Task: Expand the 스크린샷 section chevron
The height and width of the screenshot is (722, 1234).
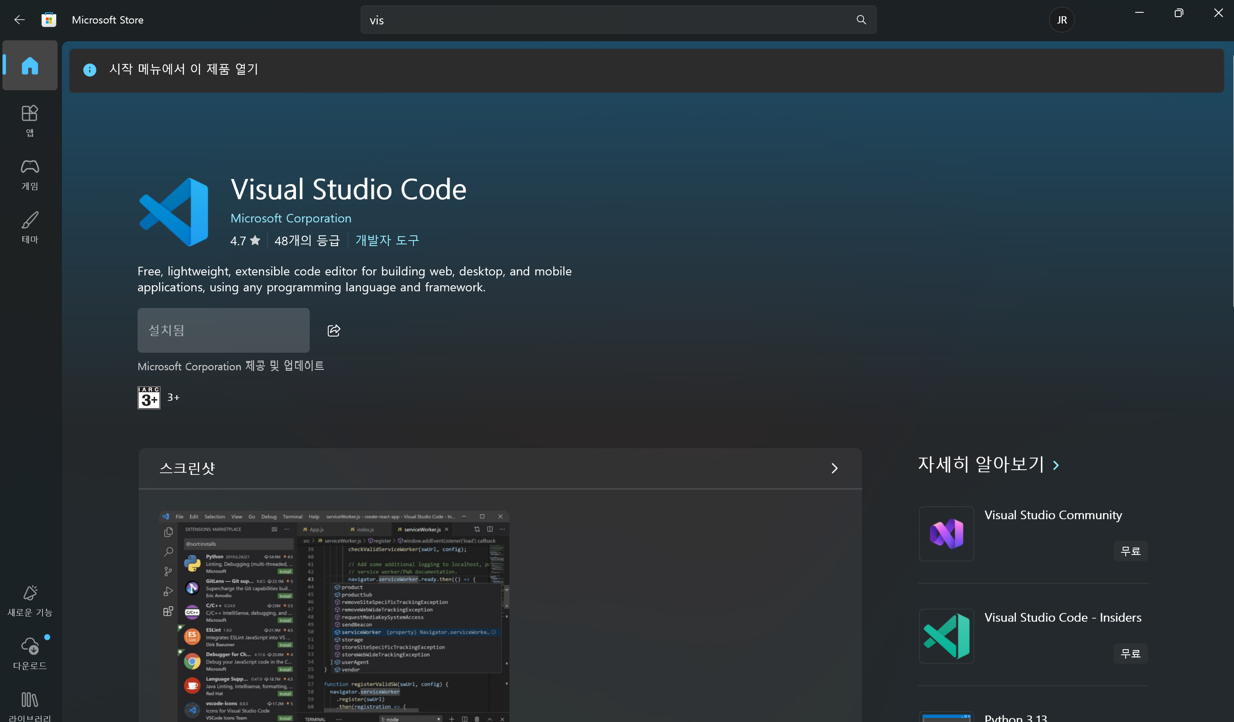Action: click(834, 468)
